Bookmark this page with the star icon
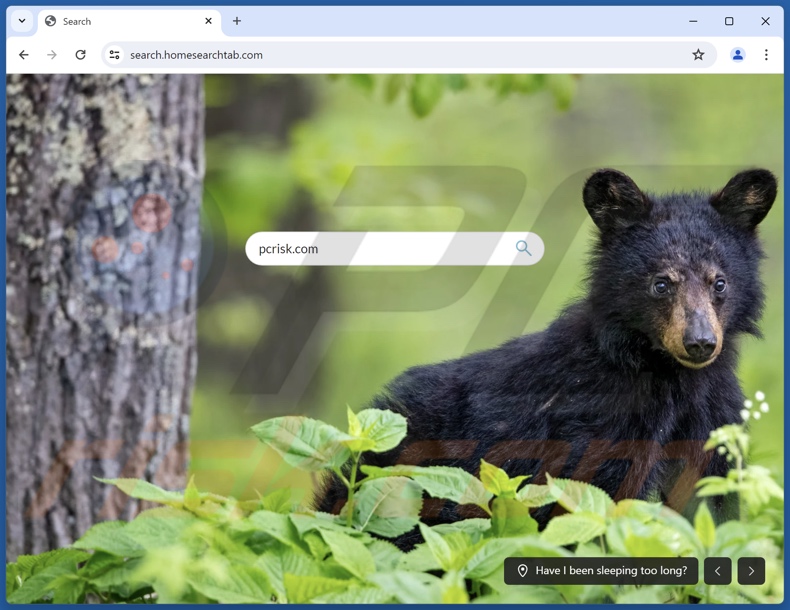 (x=698, y=55)
